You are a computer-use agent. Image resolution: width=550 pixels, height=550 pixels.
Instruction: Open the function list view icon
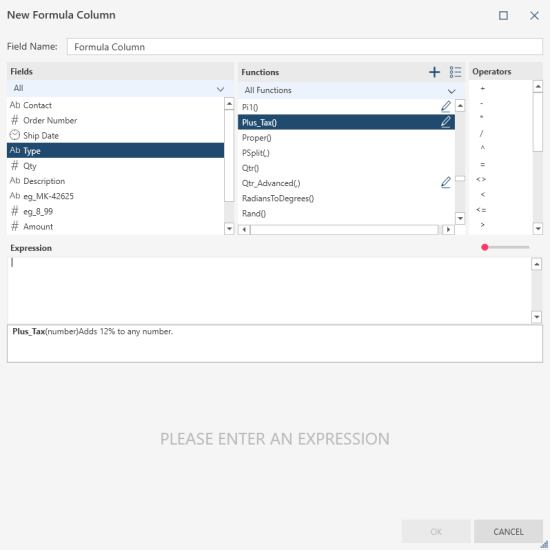click(455, 72)
